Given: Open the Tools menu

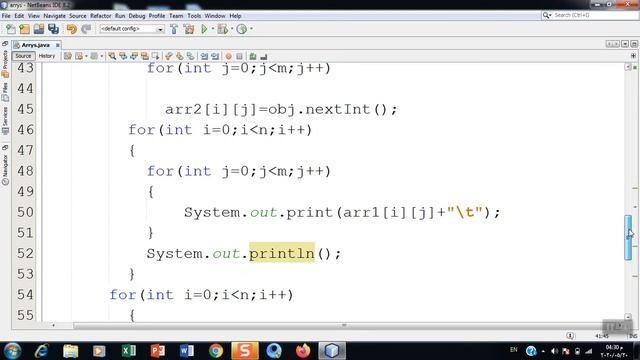Looking at the screenshot, I should coord(194,16).
